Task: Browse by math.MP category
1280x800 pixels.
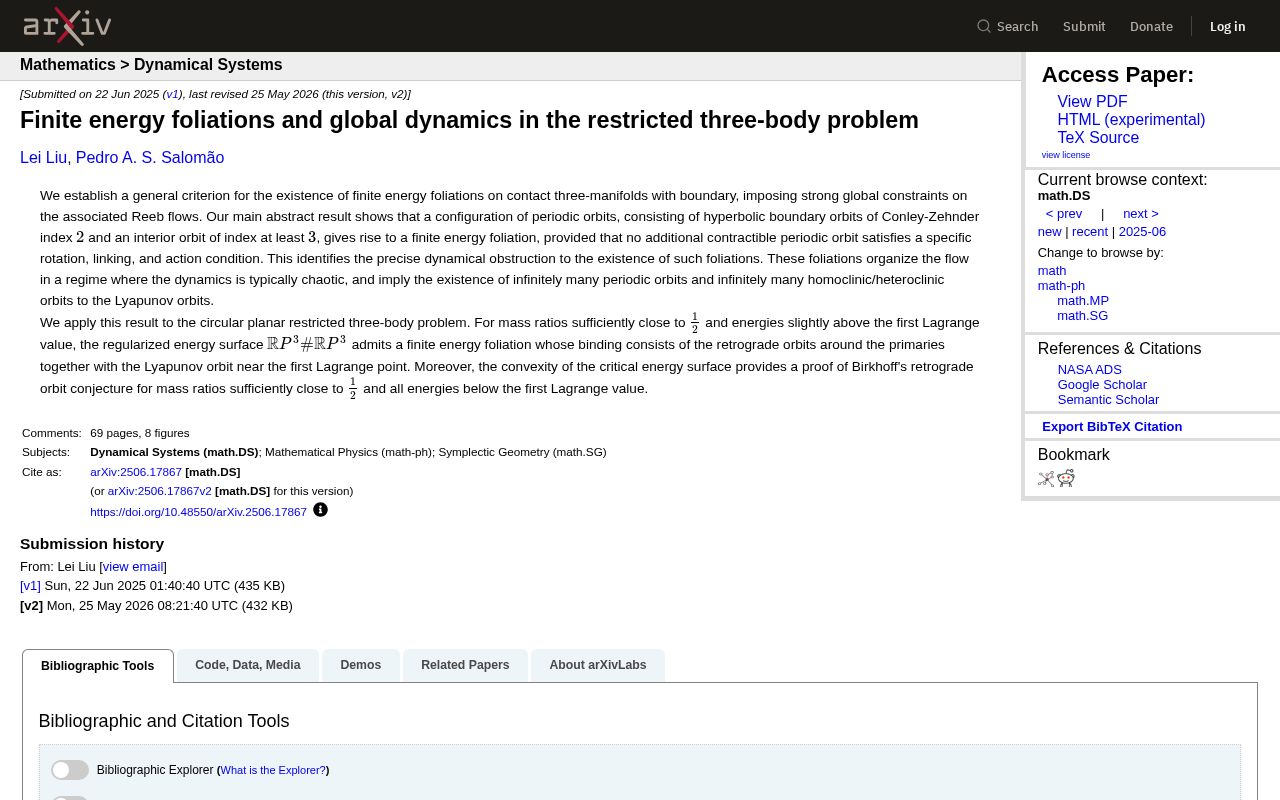Action: (1083, 301)
